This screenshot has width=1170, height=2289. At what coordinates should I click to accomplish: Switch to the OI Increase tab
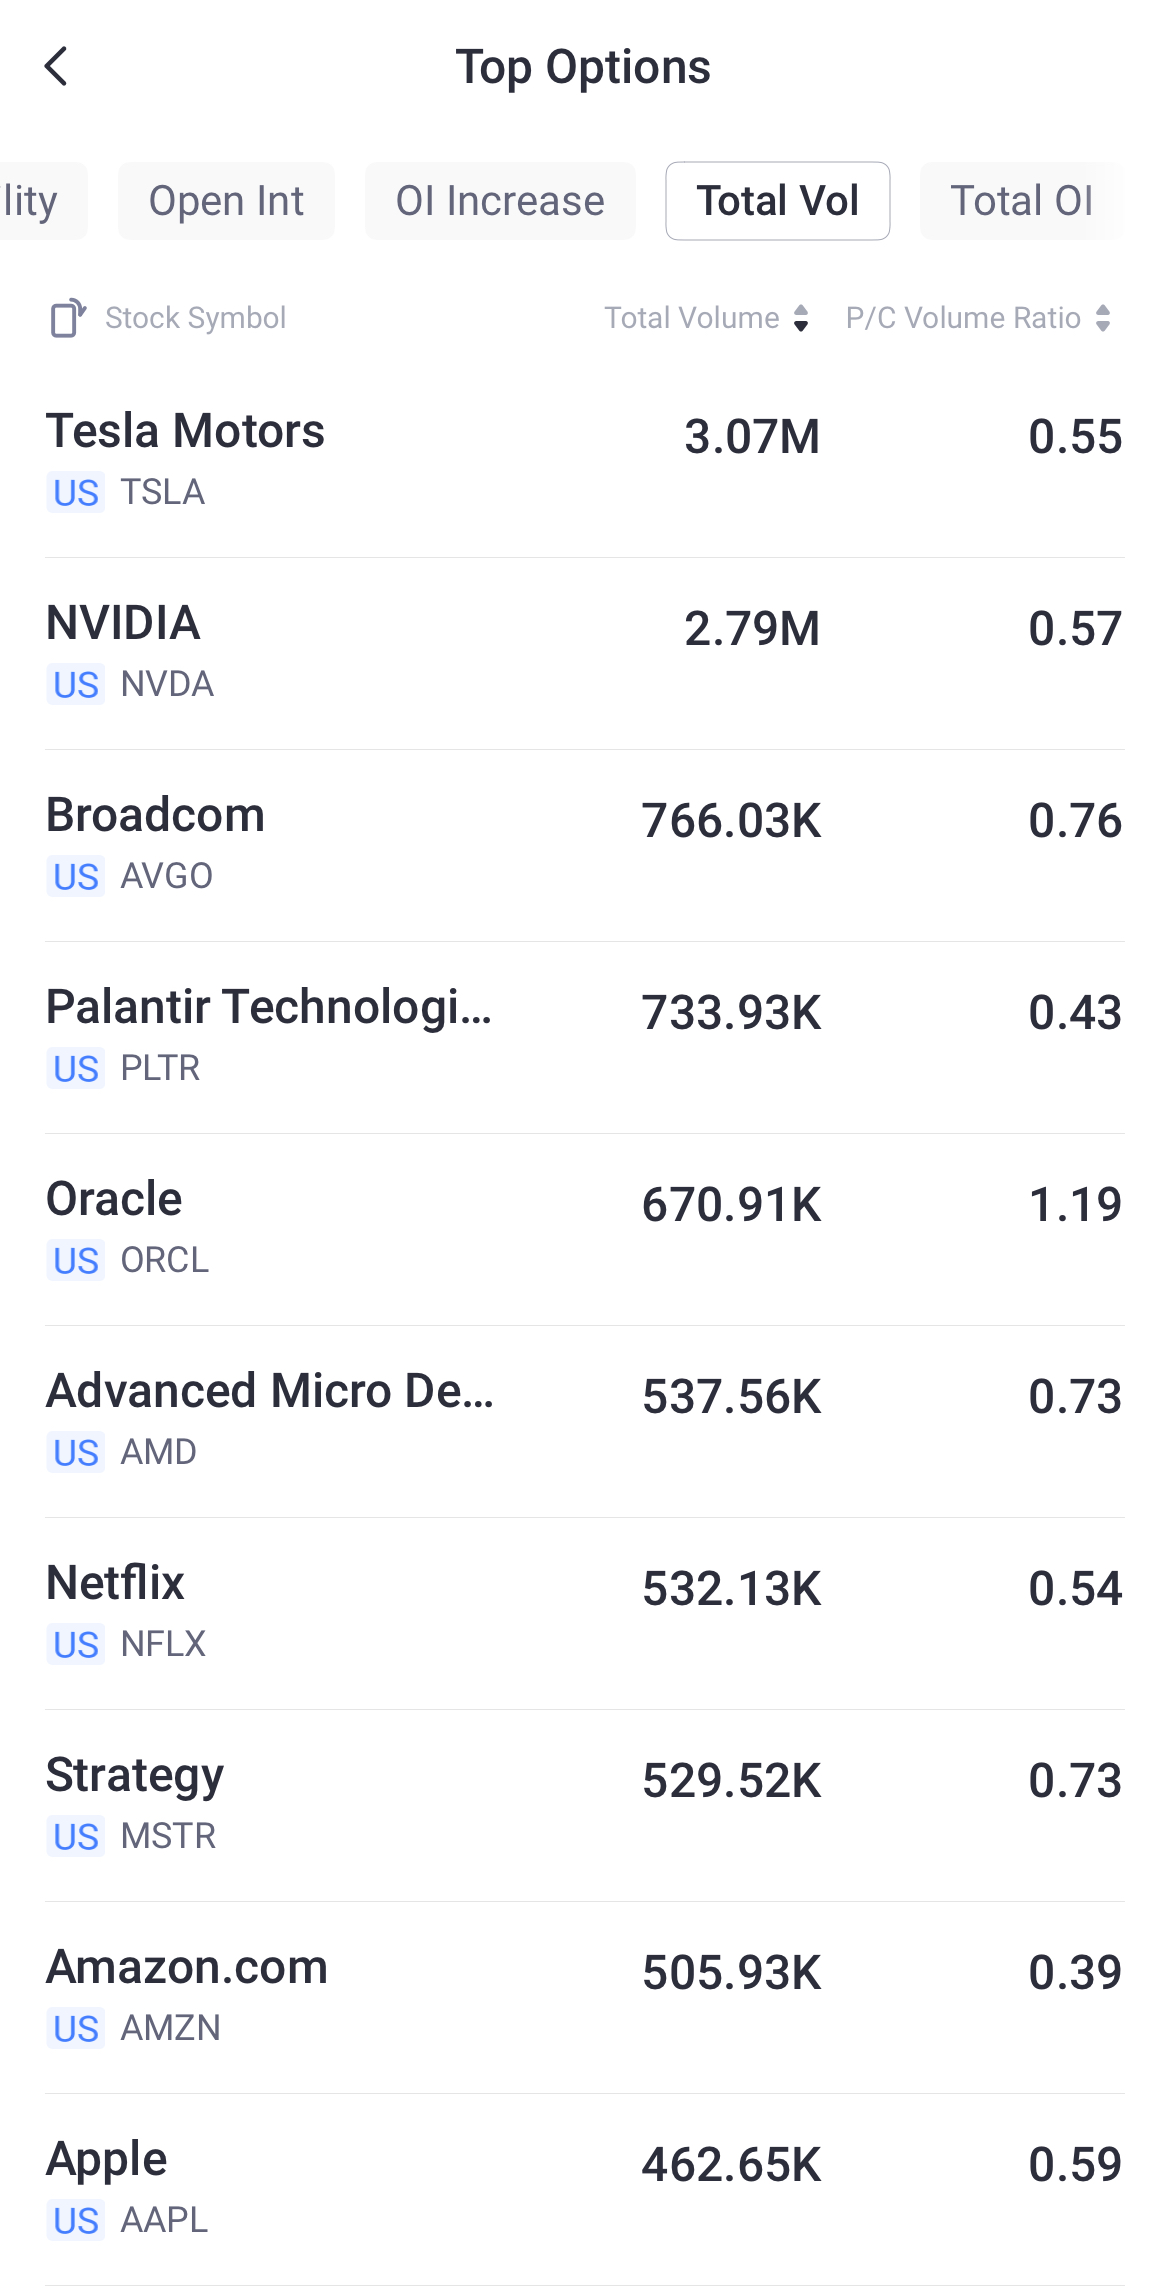[500, 201]
